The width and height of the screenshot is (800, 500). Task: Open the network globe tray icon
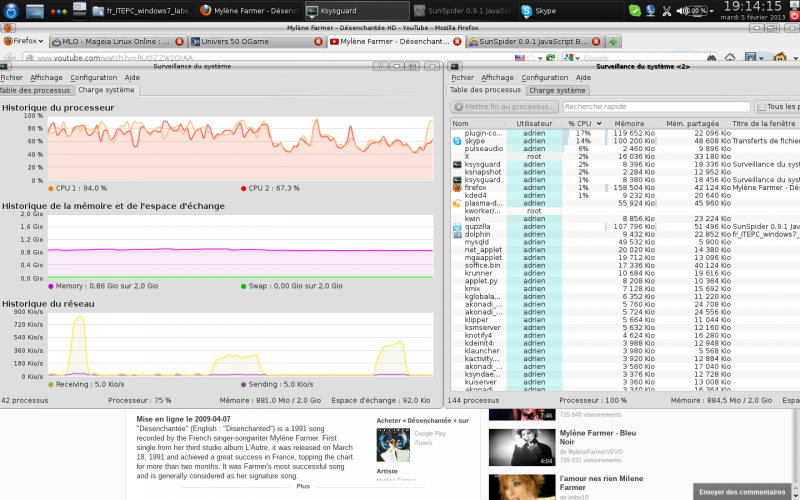coord(651,10)
